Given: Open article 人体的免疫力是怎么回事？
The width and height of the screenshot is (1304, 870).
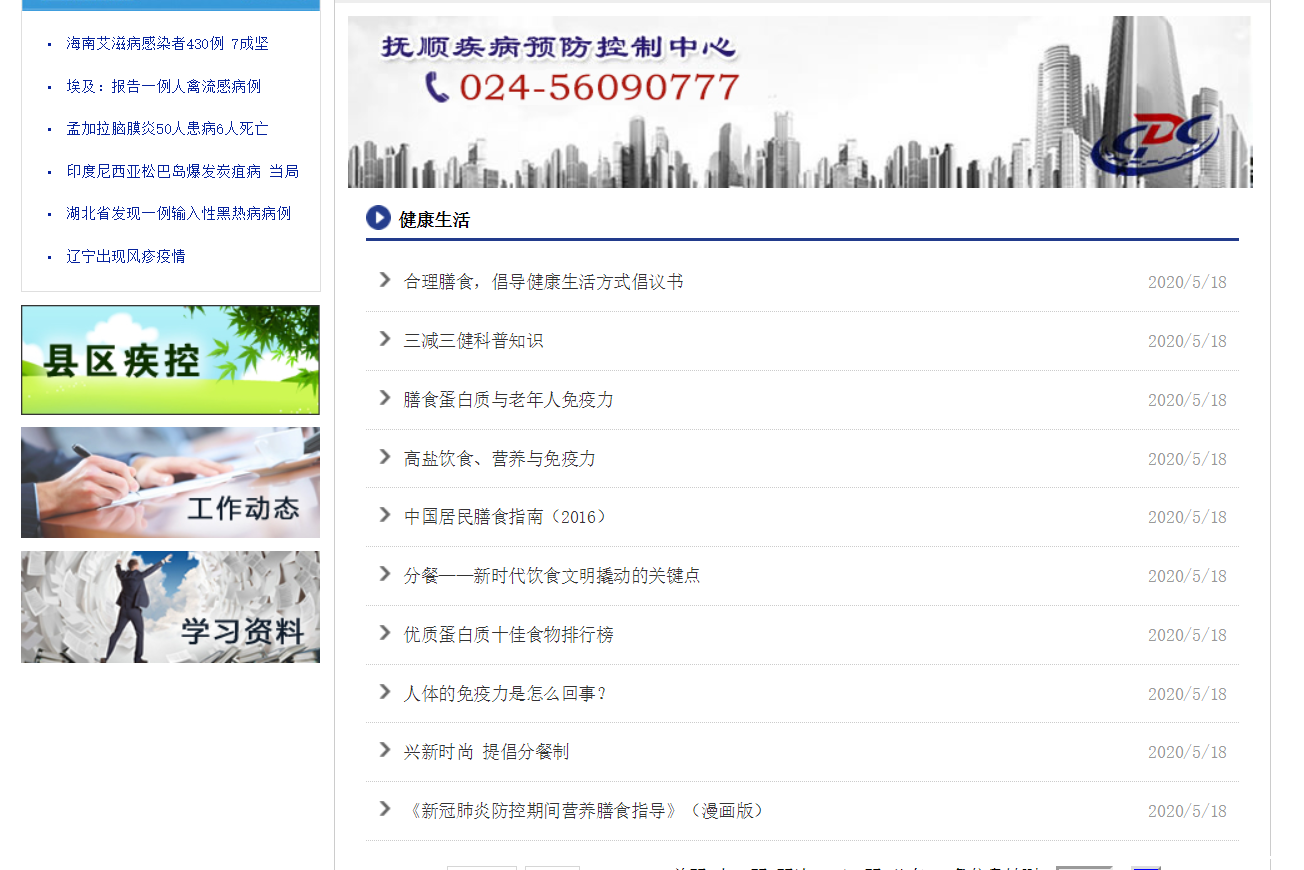Looking at the screenshot, I should coord(505,694).
